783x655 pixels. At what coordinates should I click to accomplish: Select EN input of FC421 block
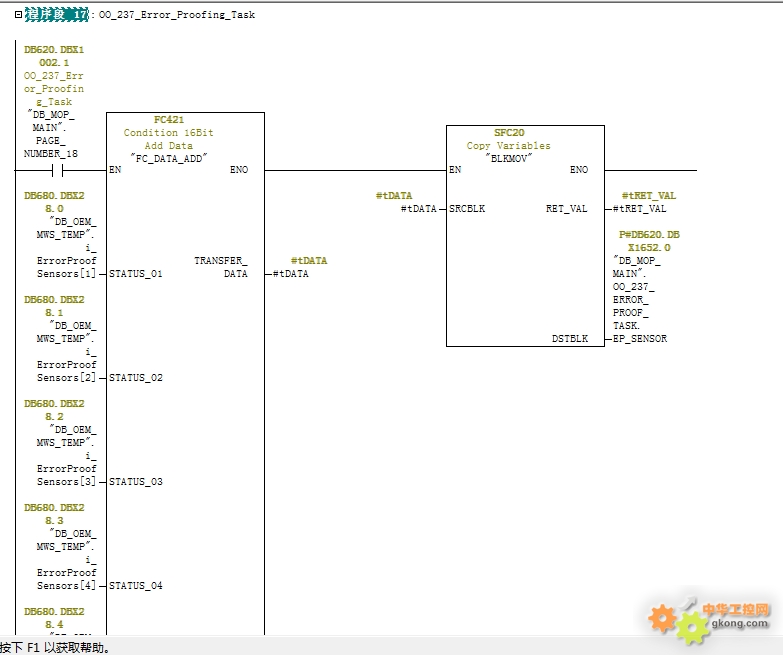[x=115, y=170]
